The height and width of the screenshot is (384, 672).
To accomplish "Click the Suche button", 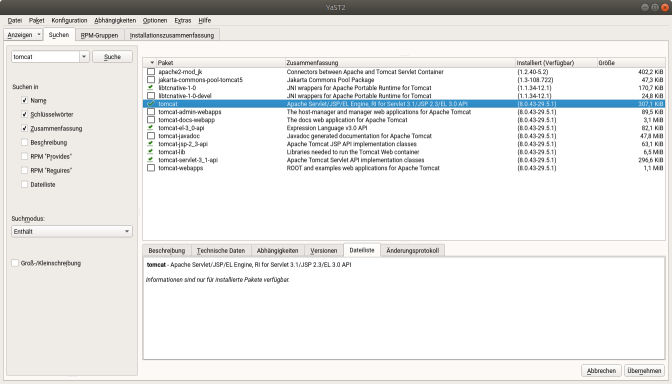I will (112, 57).
